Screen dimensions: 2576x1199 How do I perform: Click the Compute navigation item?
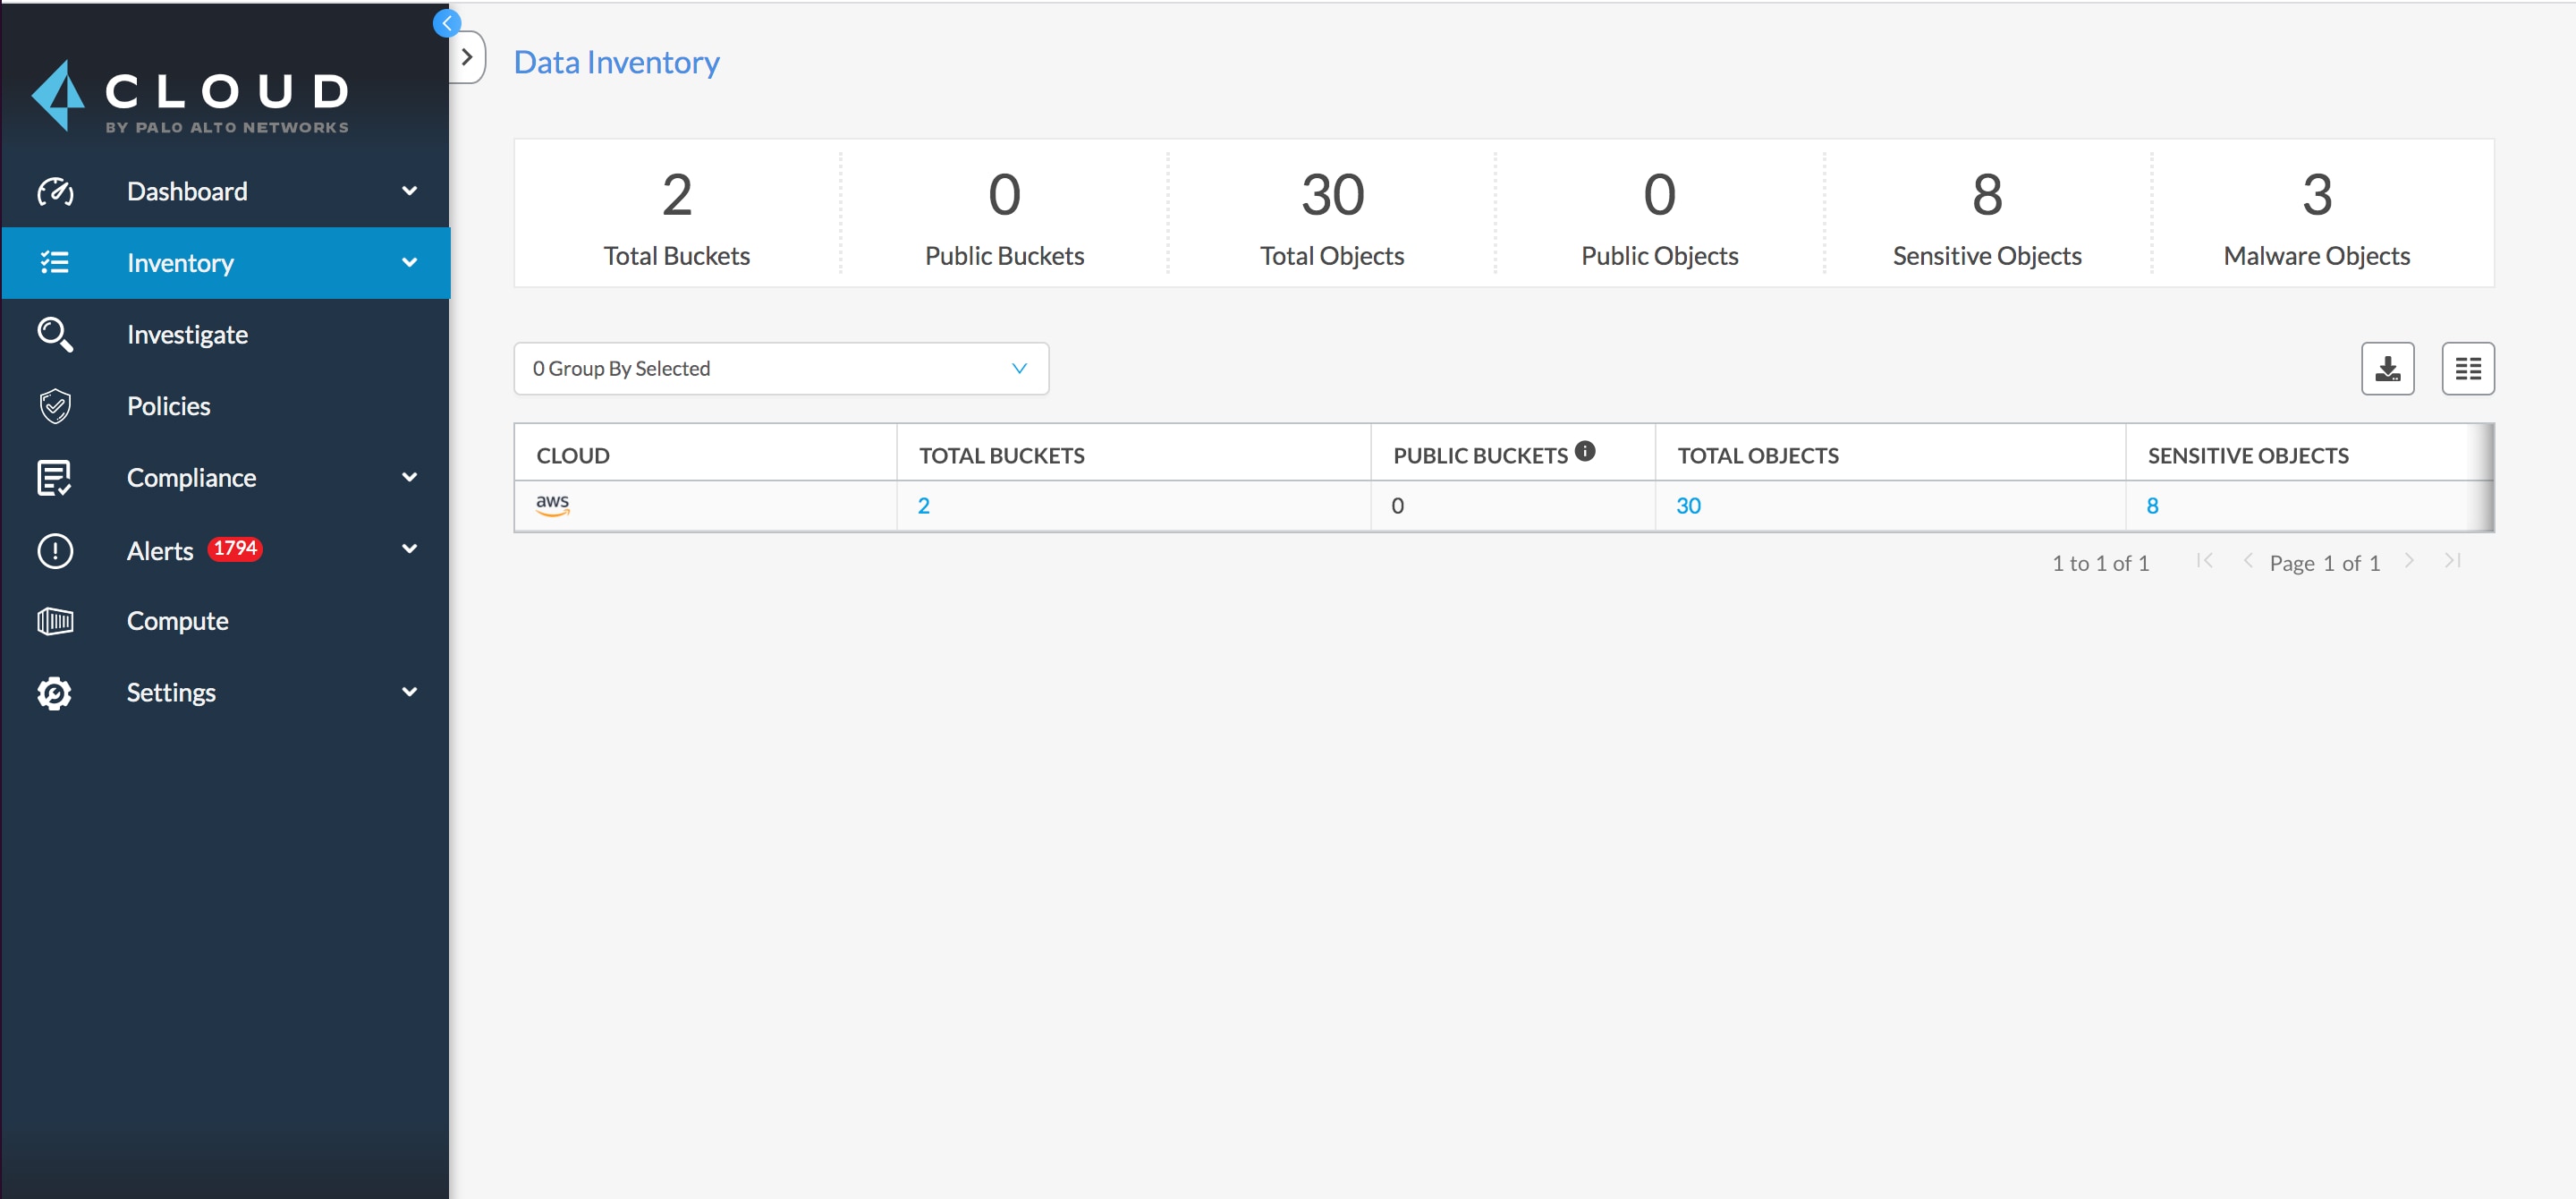click(177, 621)
